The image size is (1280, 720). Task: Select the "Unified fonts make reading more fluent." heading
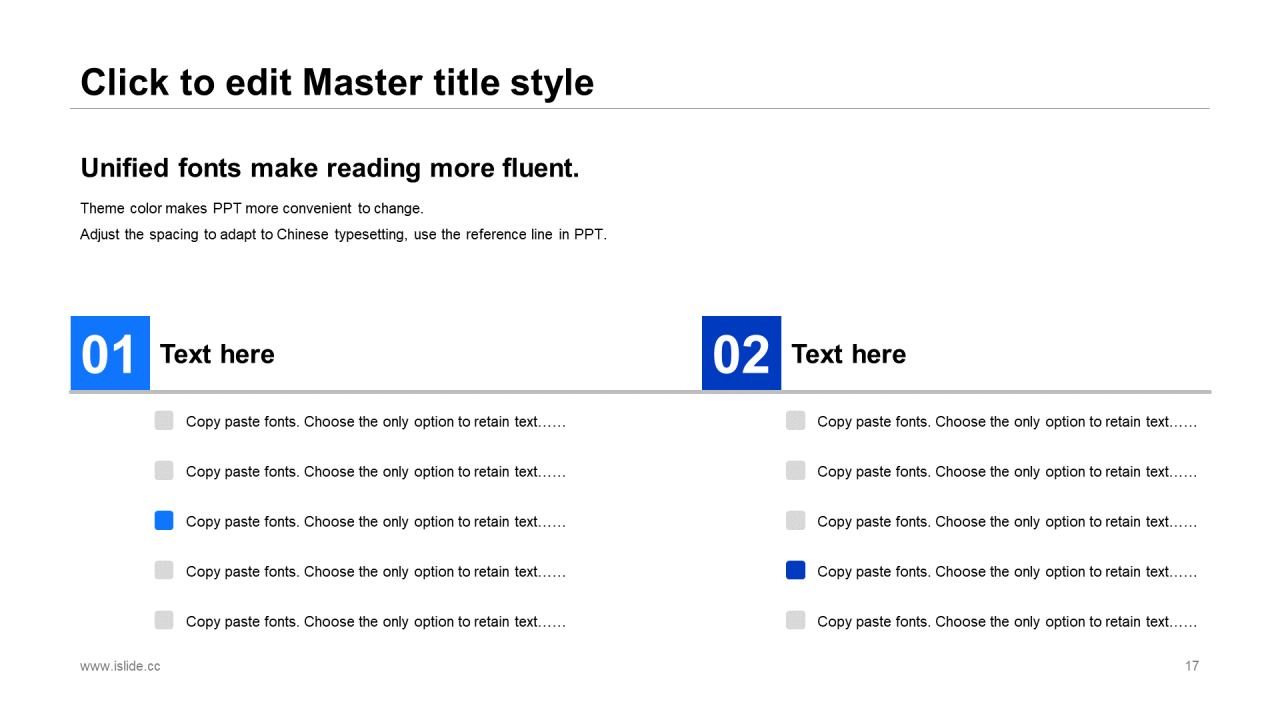click(330, 168)
